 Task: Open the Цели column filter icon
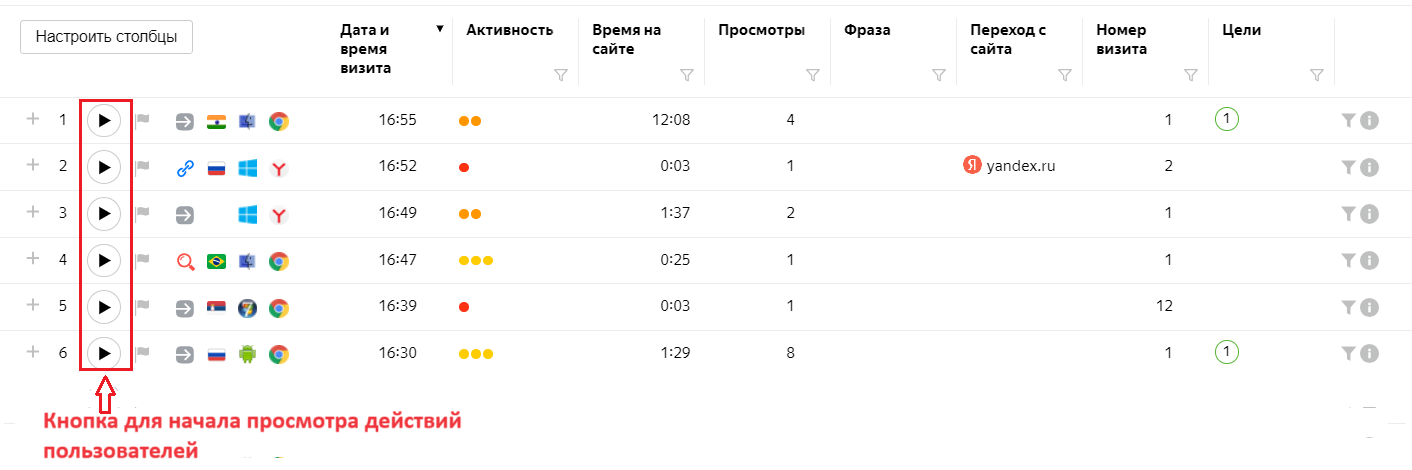click(x=1316, y=75)
